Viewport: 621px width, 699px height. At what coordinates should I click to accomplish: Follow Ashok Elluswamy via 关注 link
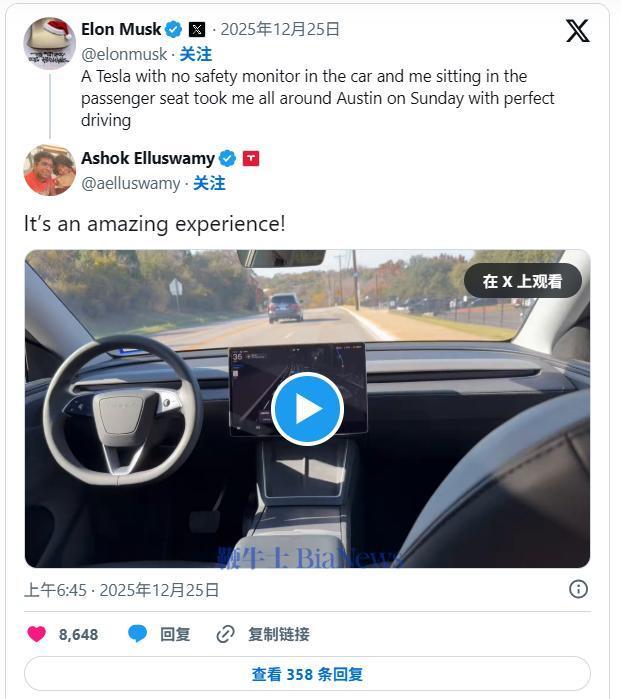pyautogui.click(x=209, y=183)
